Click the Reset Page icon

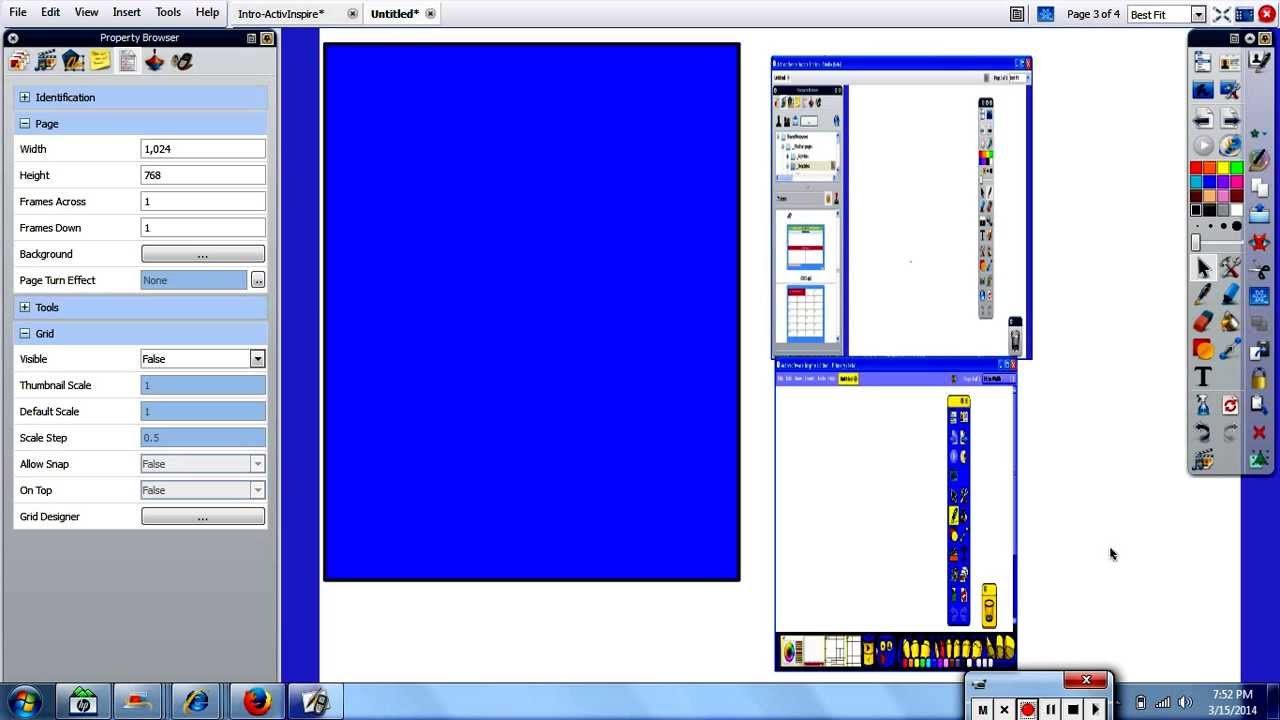point(1230,405)
